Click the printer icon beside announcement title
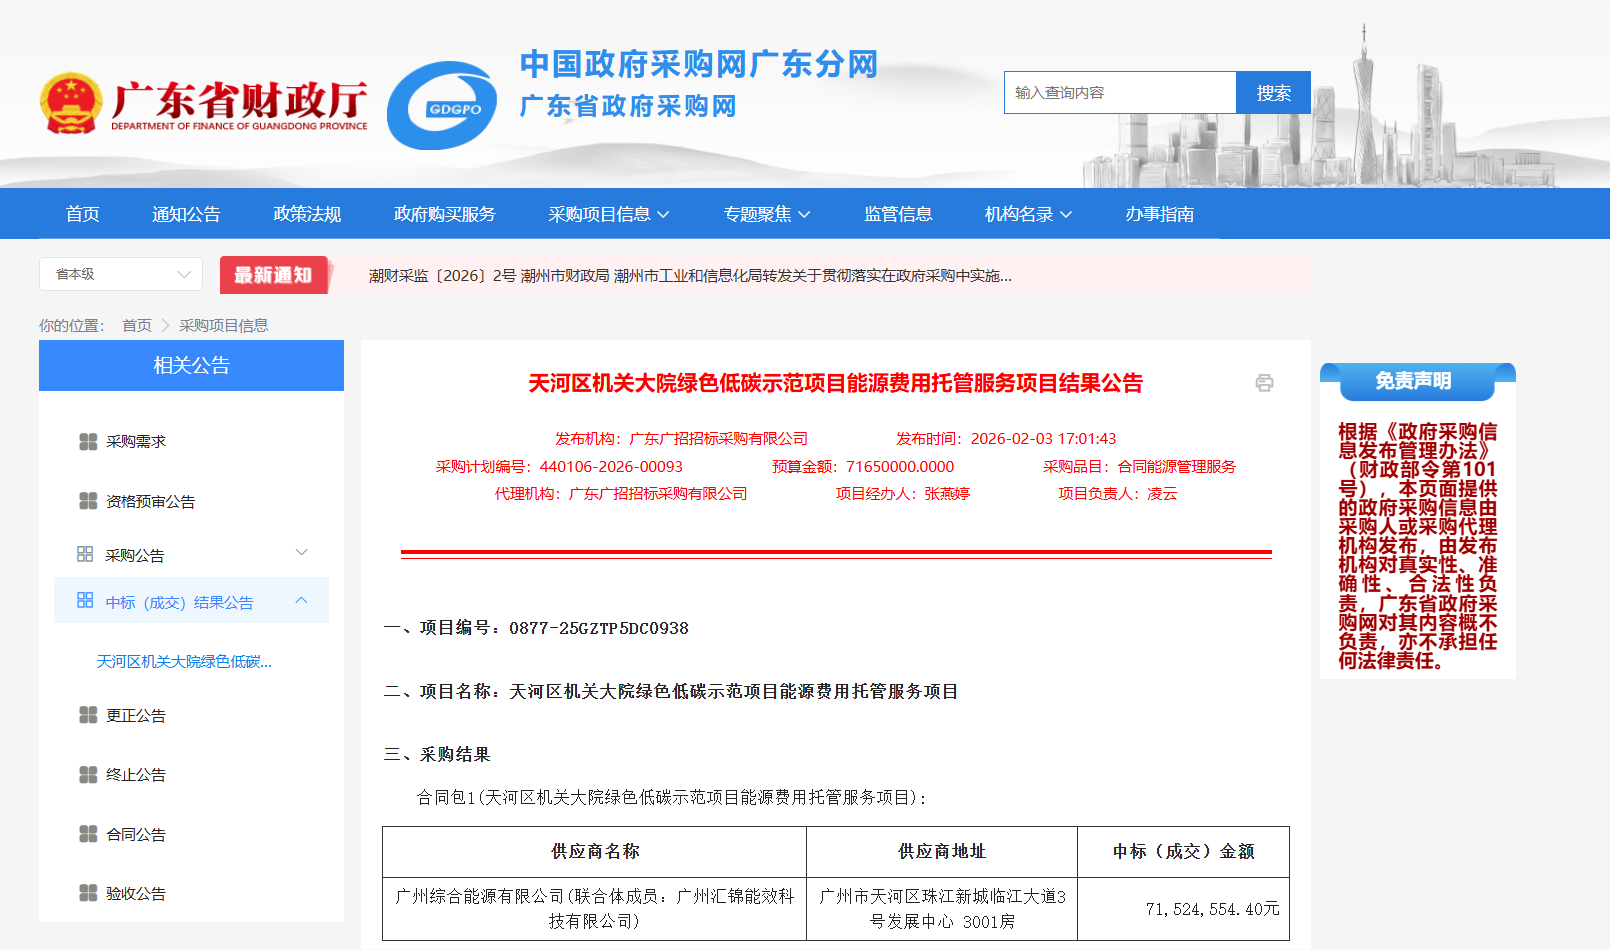Image resolution: width=1610 pixels, height=950 pixels. 1264,383
